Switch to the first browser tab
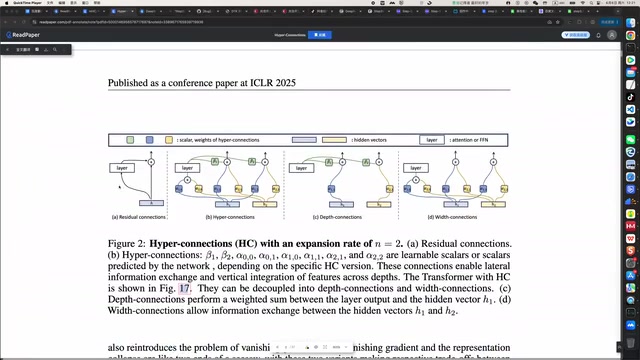 tap(36, 11)
